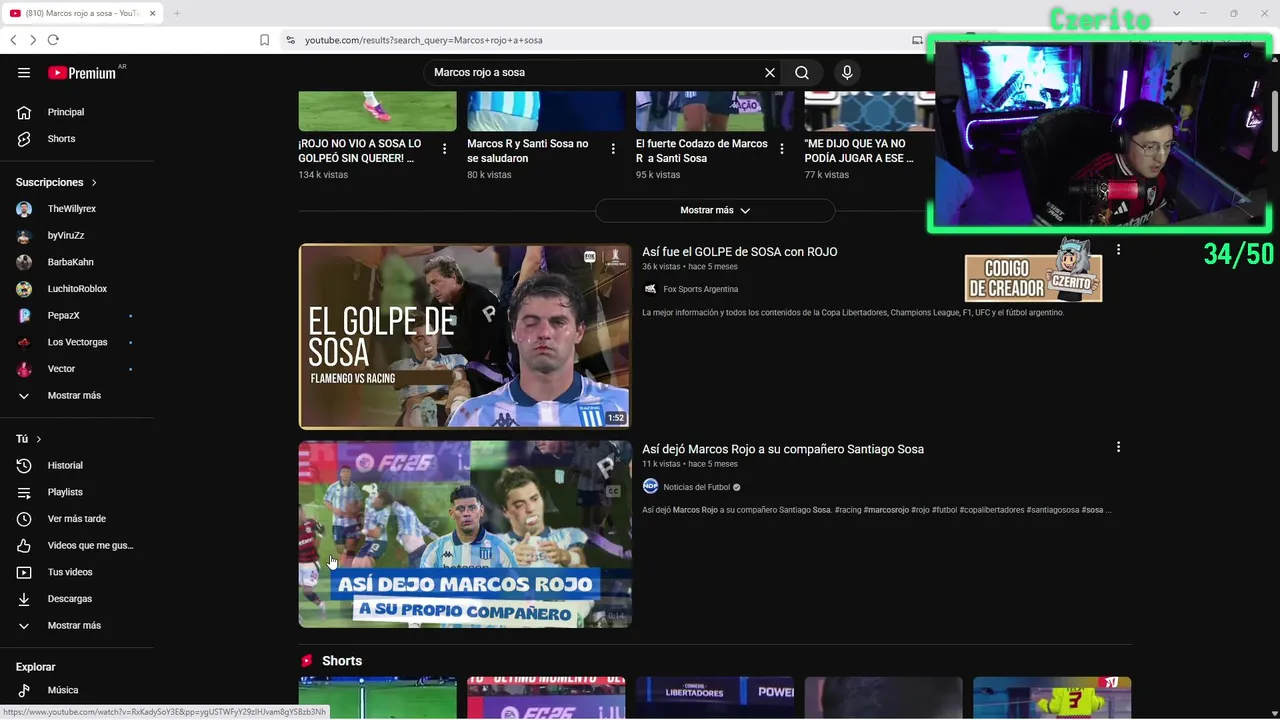Image resolution: width=1280 pixels, height=720 pixels.
Task: Select the YouTube browser tab
Action: point(82,13)
